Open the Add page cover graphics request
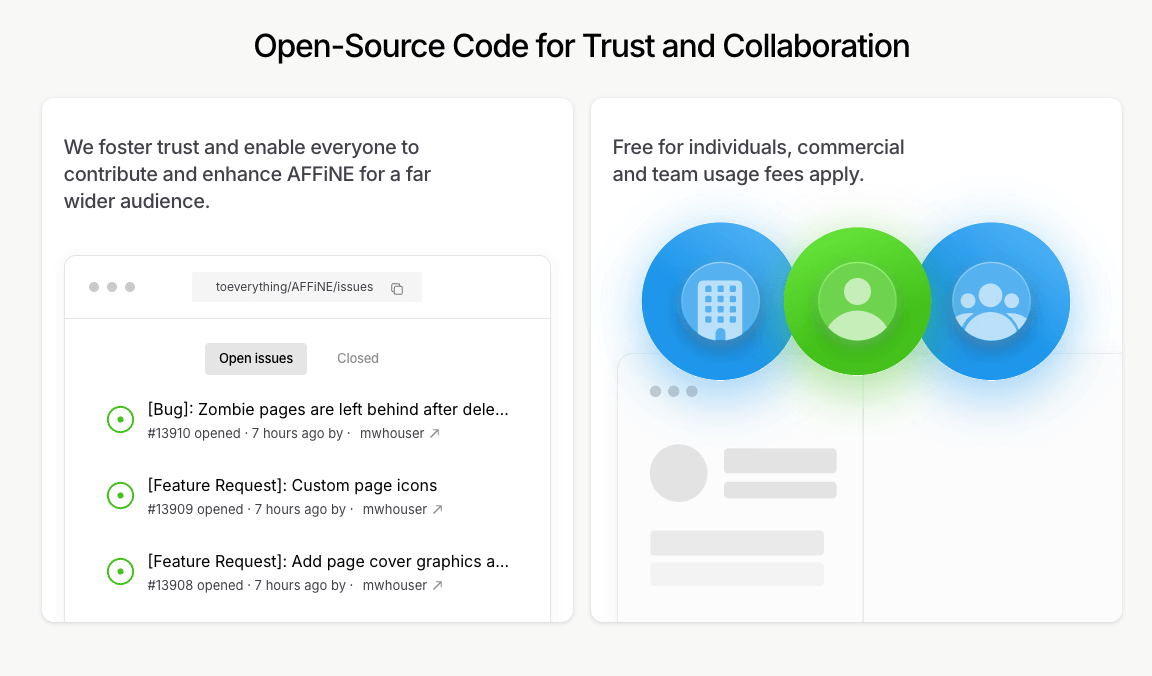 [x=328, y=561]
